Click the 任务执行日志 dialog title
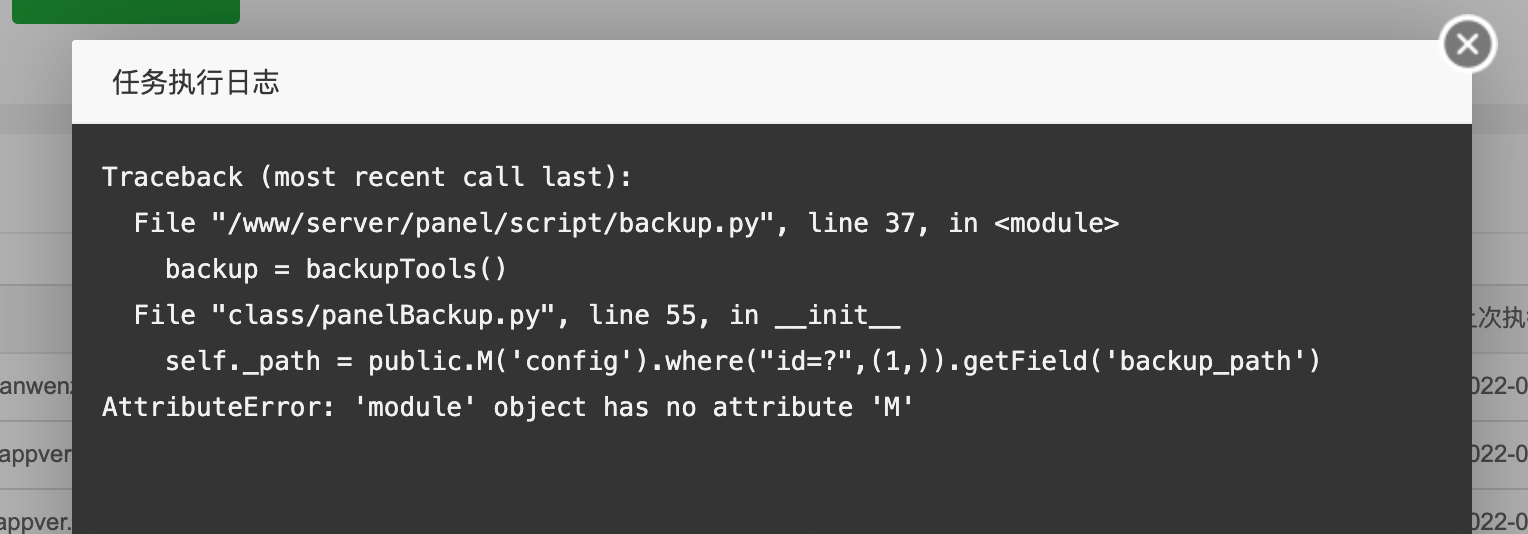 [x=195, y=83]
